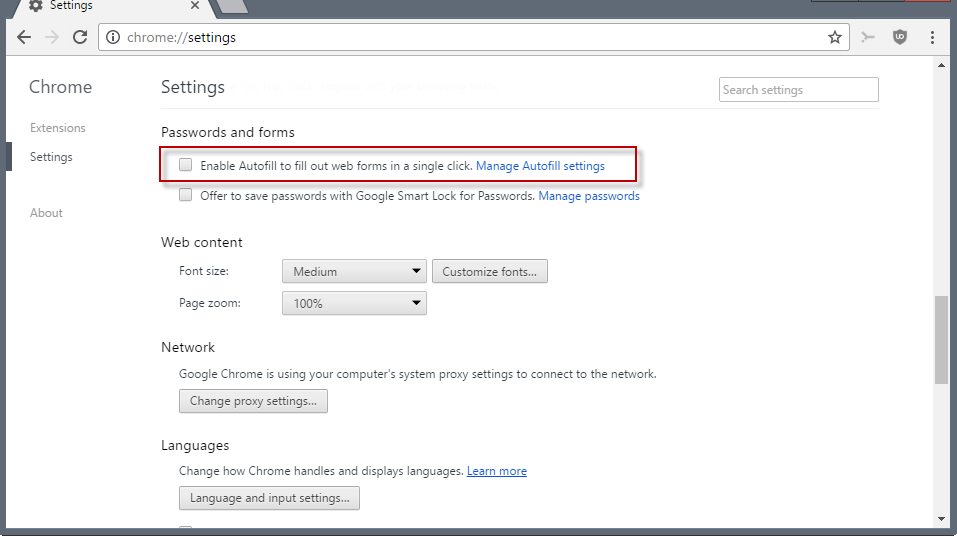
Task: Open Extensions in the sidebar
Action: click(x=57, y=128)
